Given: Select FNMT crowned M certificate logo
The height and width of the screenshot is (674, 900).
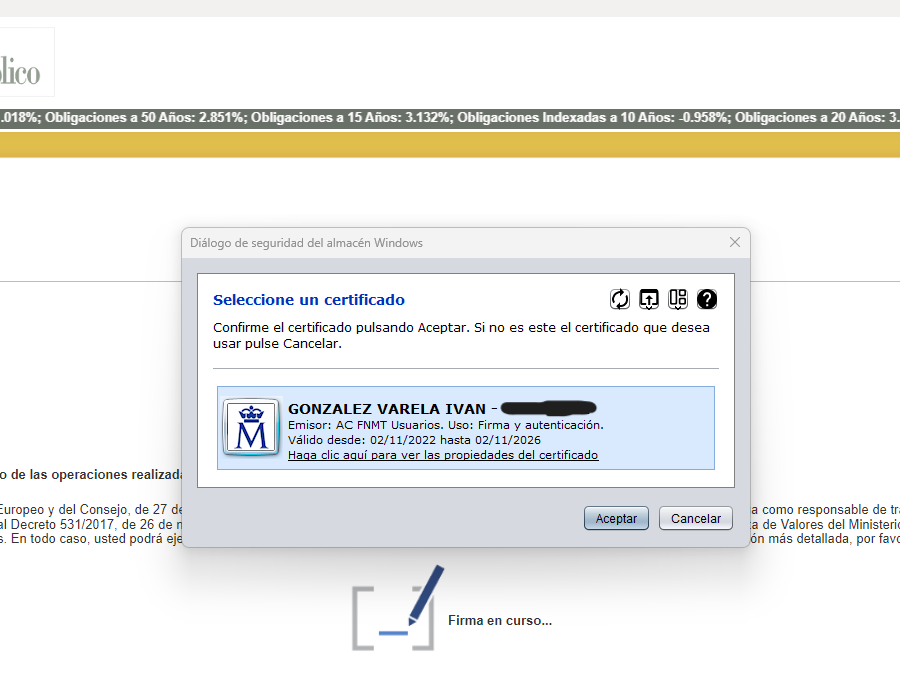Looking at the screenshot, I should (x=251, y=428).
